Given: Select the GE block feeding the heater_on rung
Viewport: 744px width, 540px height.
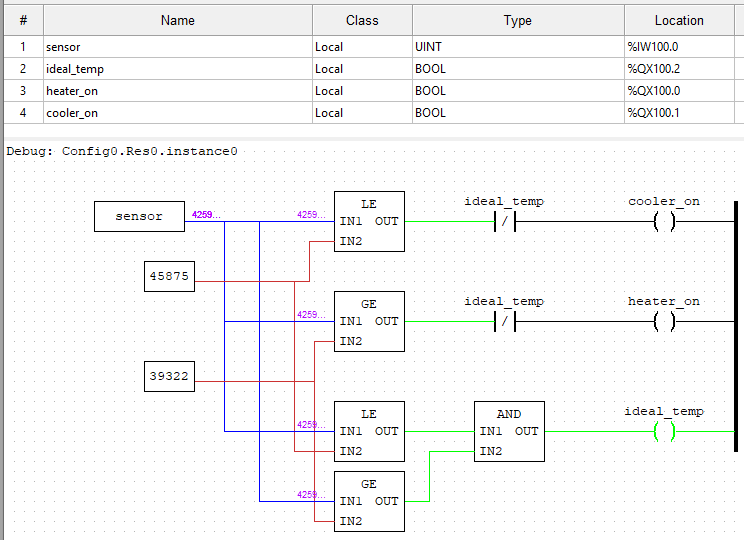Looking at the screenshot, I should click(x=369, y=321).
